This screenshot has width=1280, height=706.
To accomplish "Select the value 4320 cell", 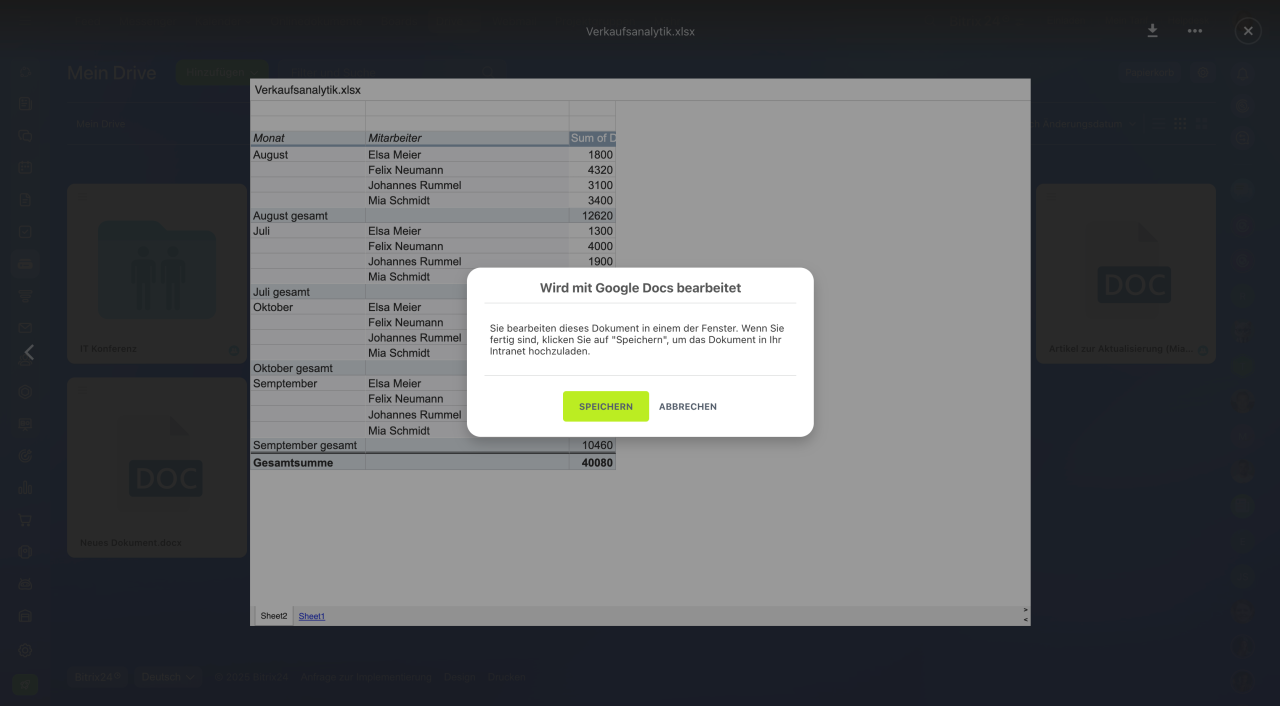I will point(592,170).
